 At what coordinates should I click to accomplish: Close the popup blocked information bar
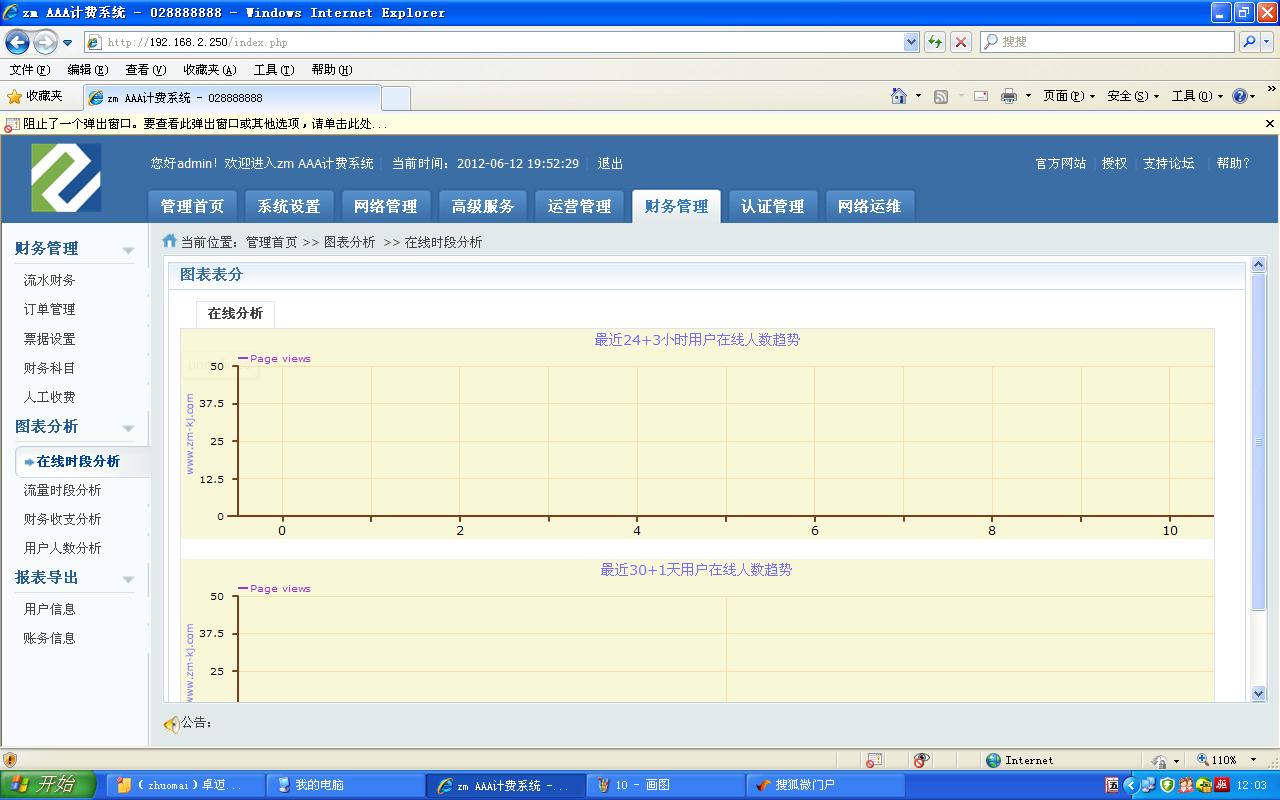click(x=1270, y=124)
